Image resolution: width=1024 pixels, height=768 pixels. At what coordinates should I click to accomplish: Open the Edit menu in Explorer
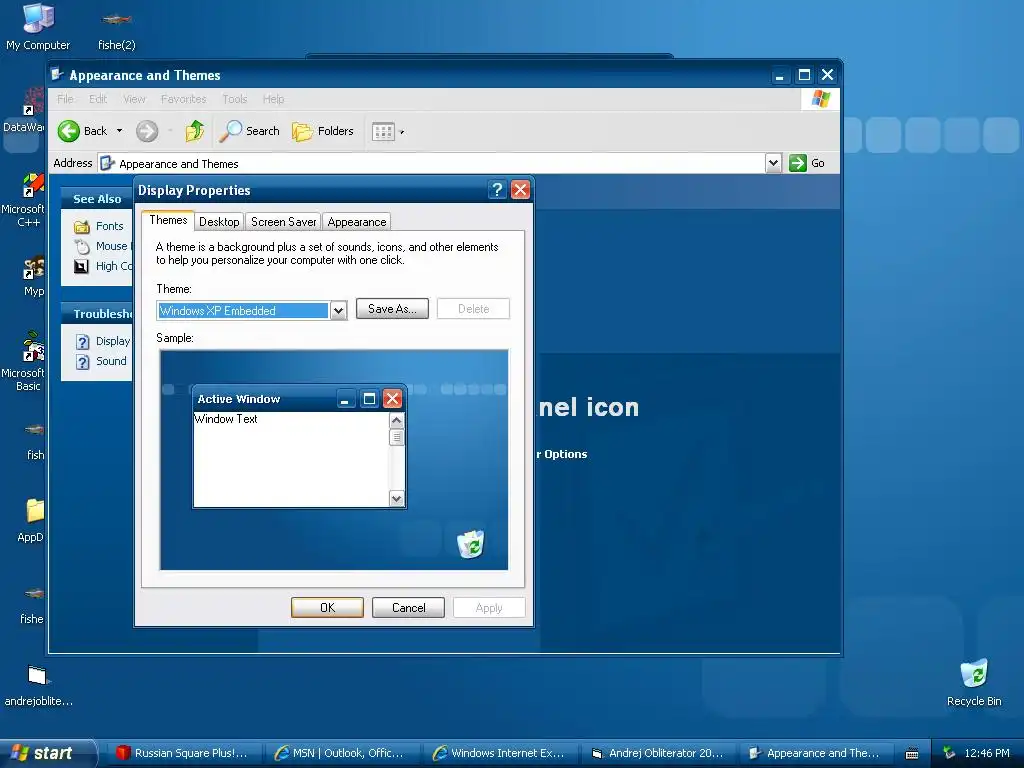98,99
